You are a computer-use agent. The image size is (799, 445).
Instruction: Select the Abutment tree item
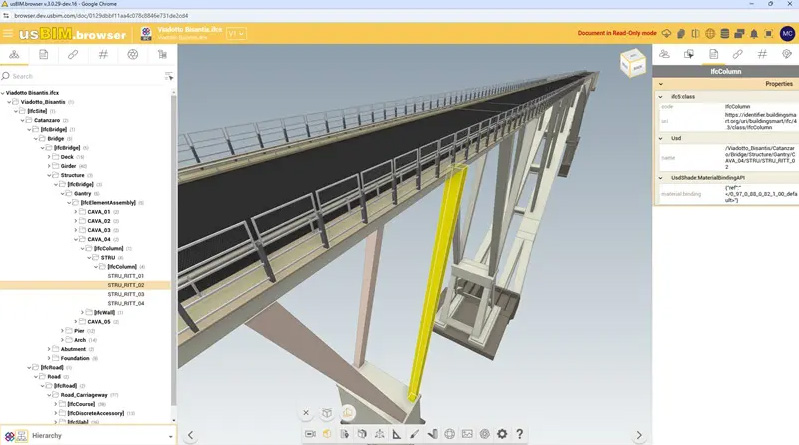coord(73,349)
